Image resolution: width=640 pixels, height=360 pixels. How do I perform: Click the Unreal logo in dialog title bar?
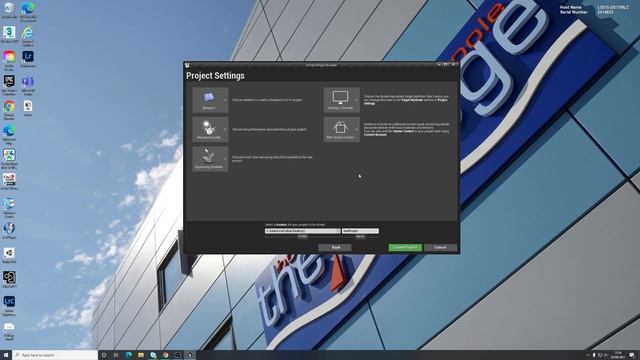[187, 65]
